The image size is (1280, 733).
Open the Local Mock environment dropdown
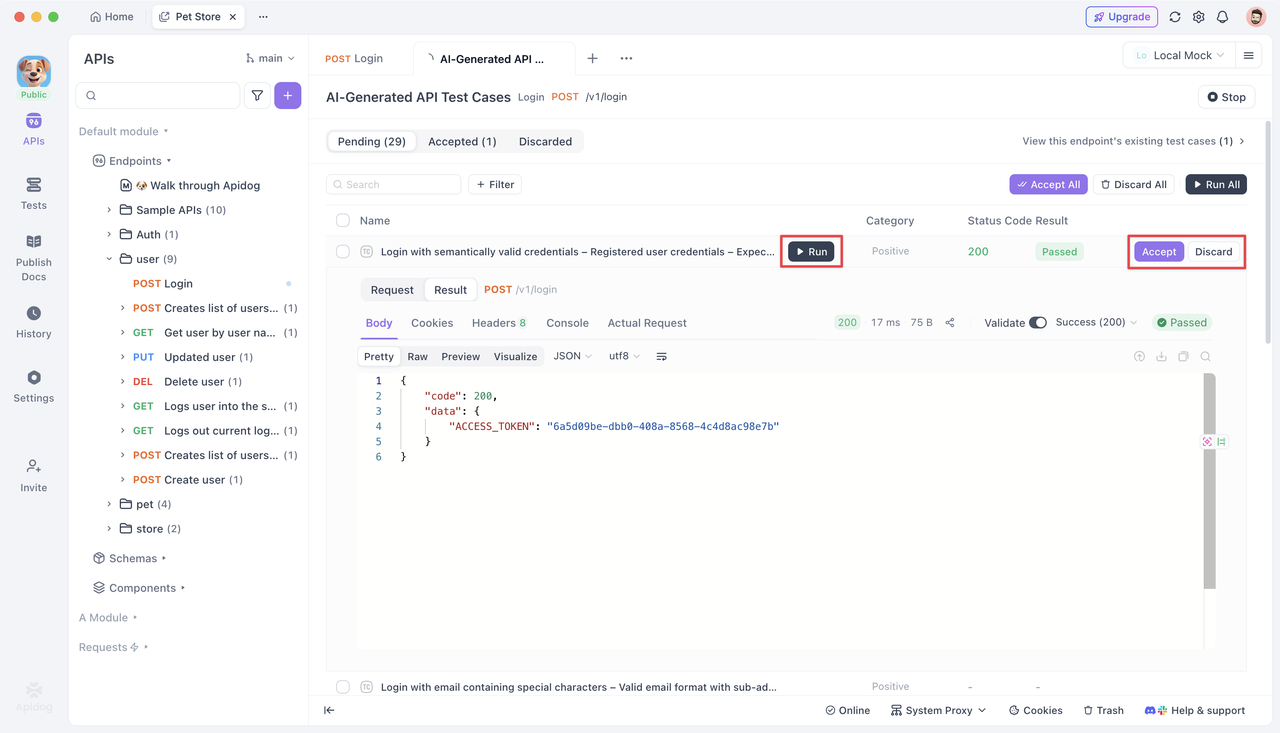(1180, 56)
